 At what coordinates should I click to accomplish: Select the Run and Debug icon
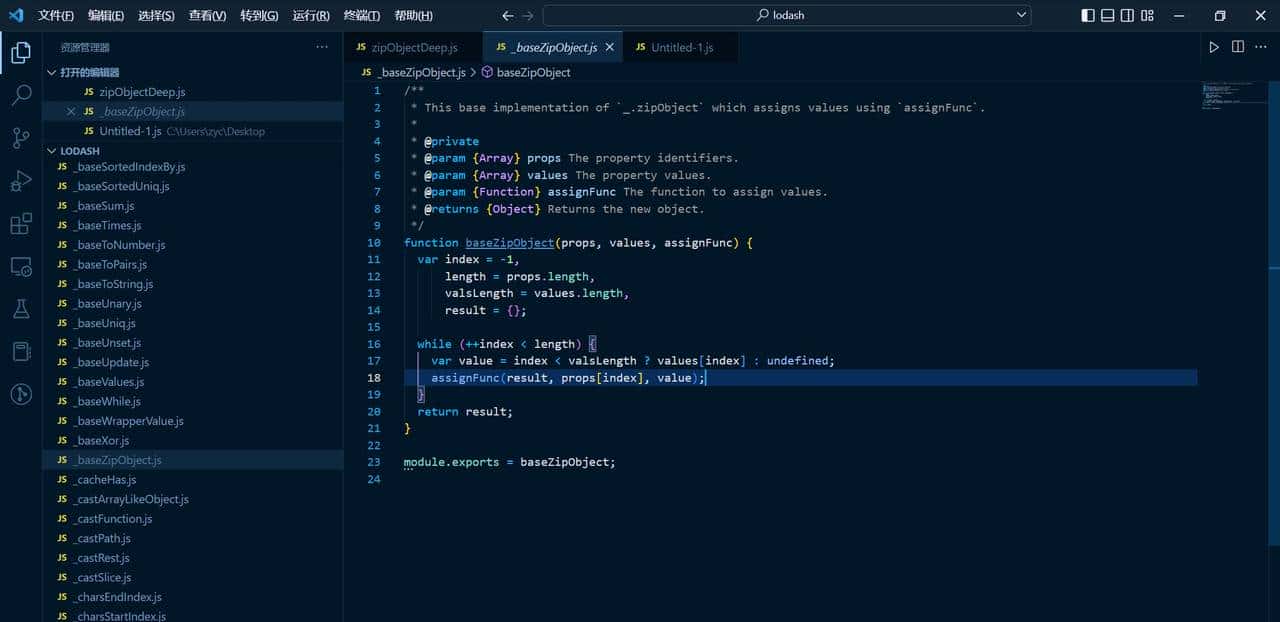point(20,180)
